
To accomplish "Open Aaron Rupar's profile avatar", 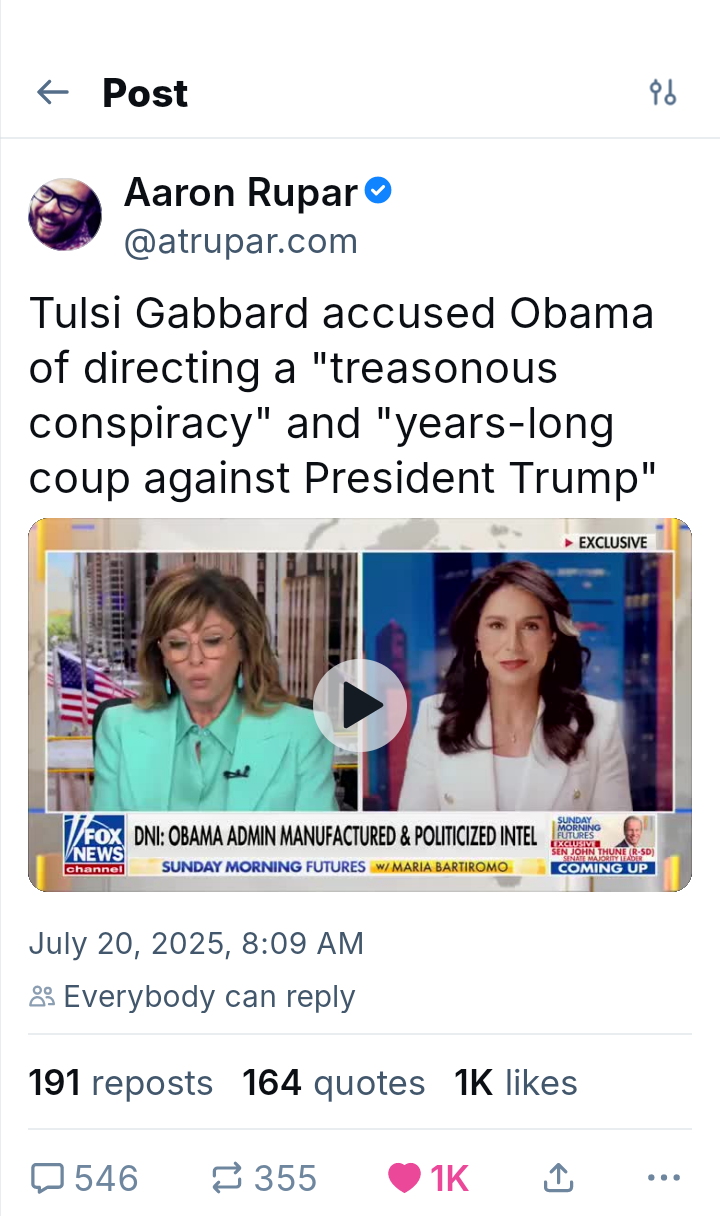I will pyautogui.click(x=65, y=214).
